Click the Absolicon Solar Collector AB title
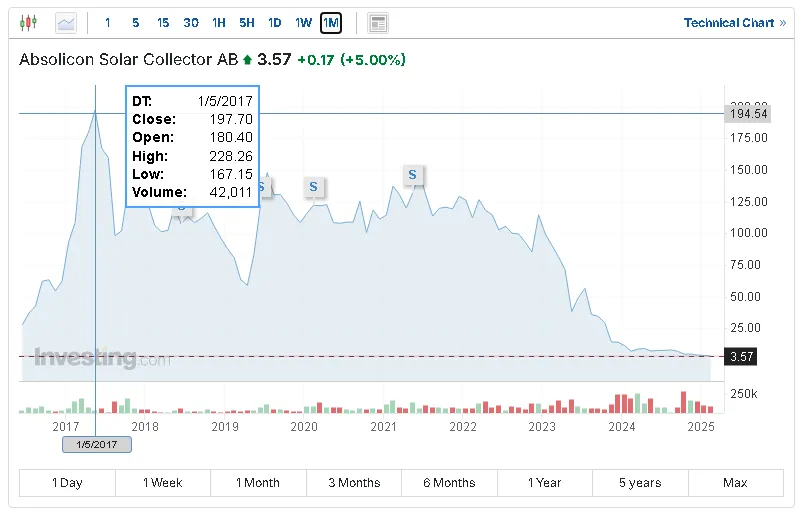Image resolution: width=804 pixels, height=515 pixels. (129, 60)
